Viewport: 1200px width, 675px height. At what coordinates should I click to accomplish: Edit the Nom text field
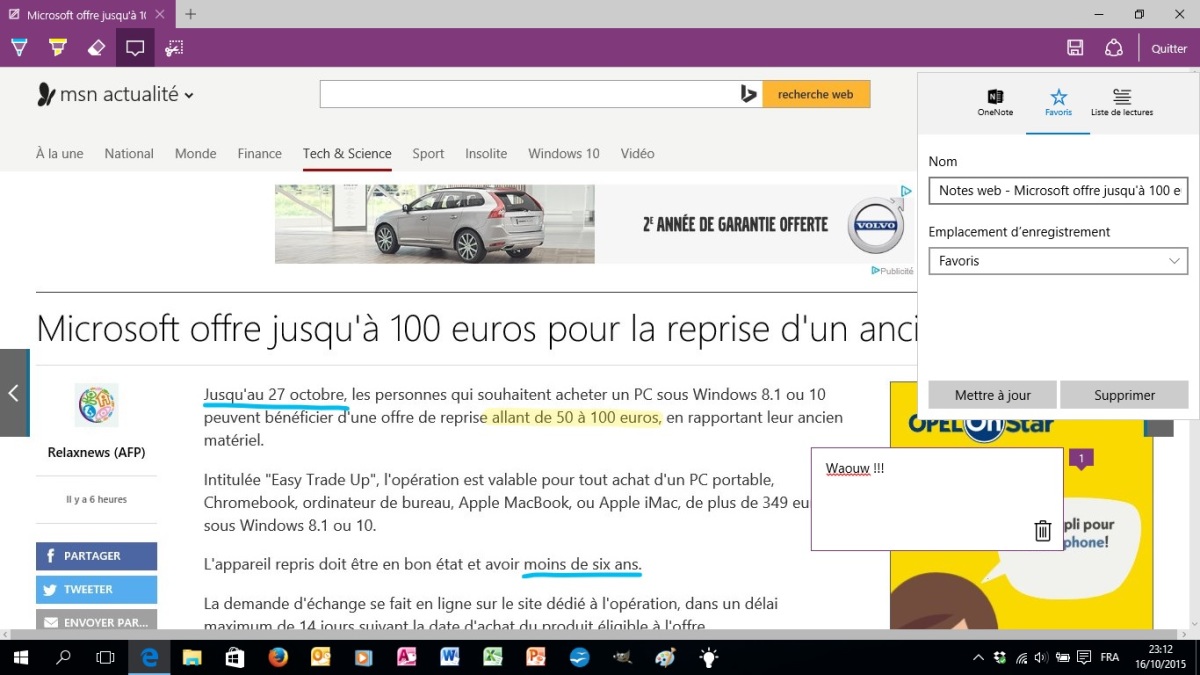coord(1058,190)
